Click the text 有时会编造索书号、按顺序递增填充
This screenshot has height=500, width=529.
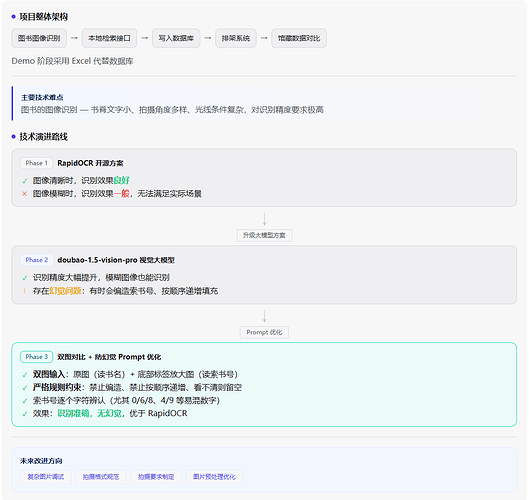(x=154, y=291)
